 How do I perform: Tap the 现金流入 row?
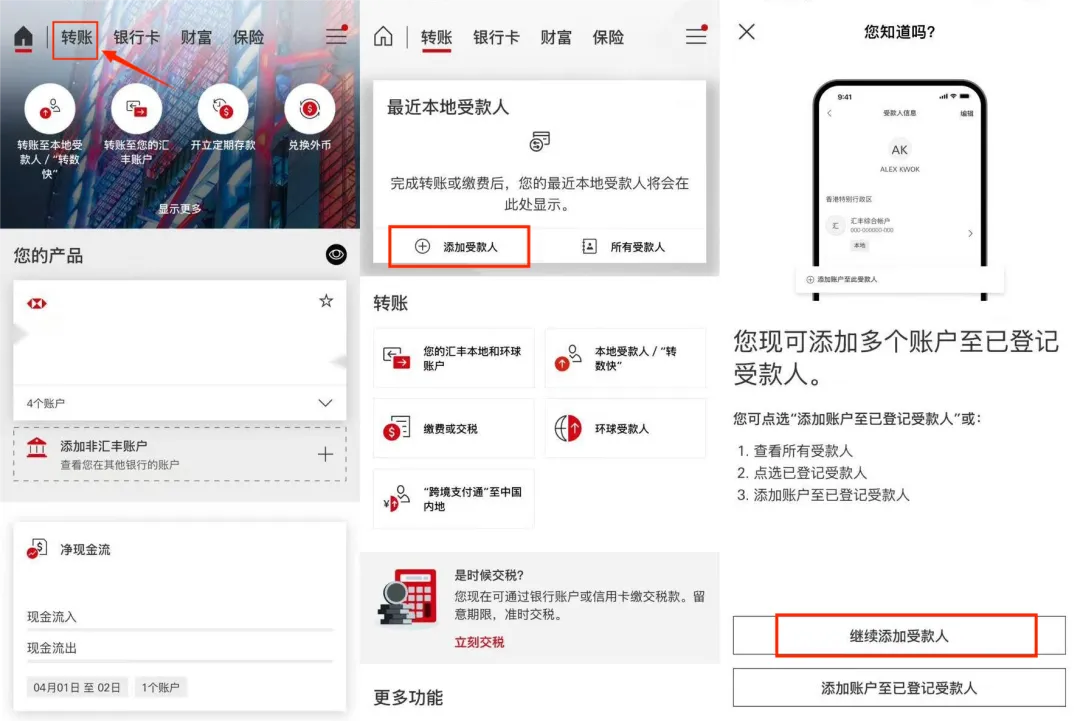click(180, 616)
